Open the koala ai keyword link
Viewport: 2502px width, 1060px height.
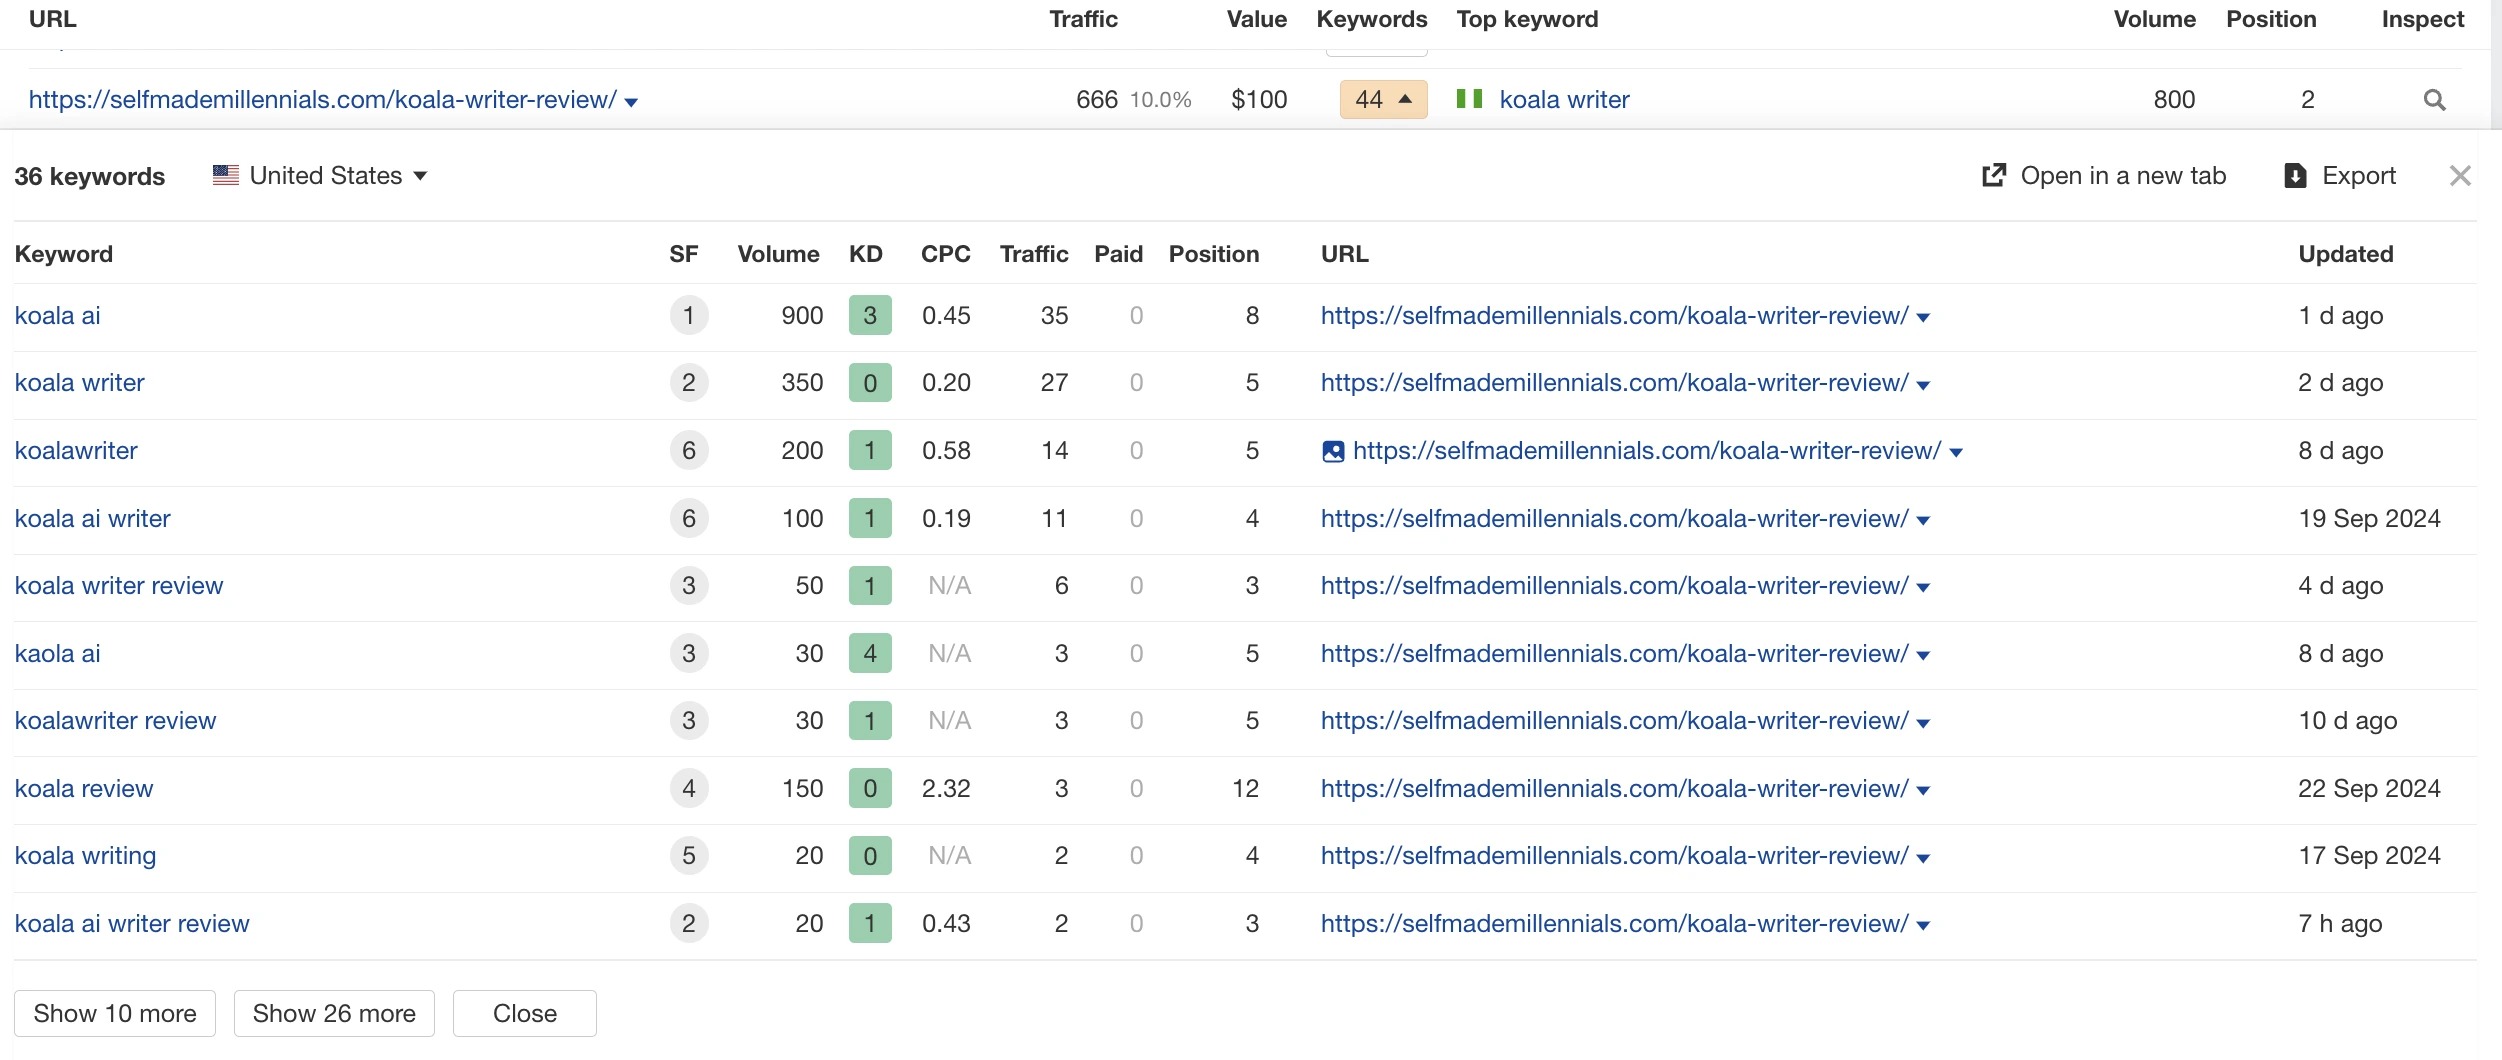57,316
